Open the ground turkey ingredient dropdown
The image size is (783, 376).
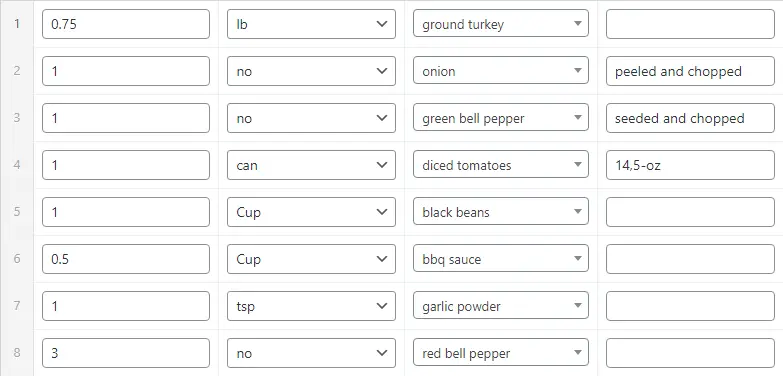click(500, 24)
